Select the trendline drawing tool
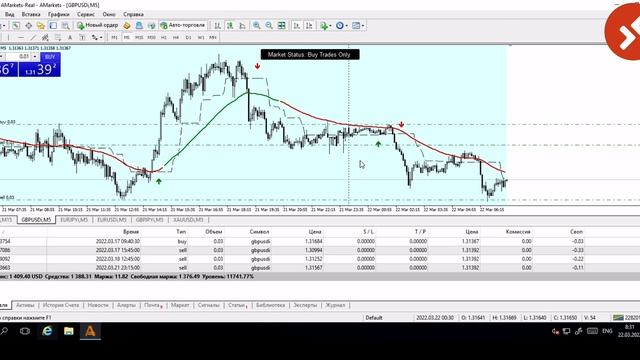 click(x=33, y=38)
